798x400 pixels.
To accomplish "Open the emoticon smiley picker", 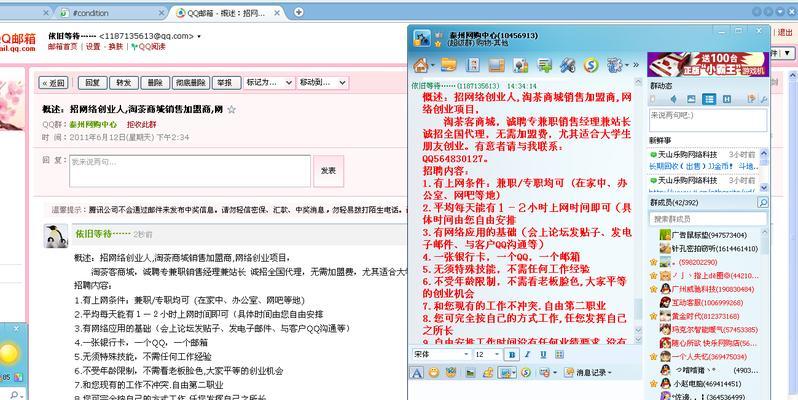I will coord(433,373).
